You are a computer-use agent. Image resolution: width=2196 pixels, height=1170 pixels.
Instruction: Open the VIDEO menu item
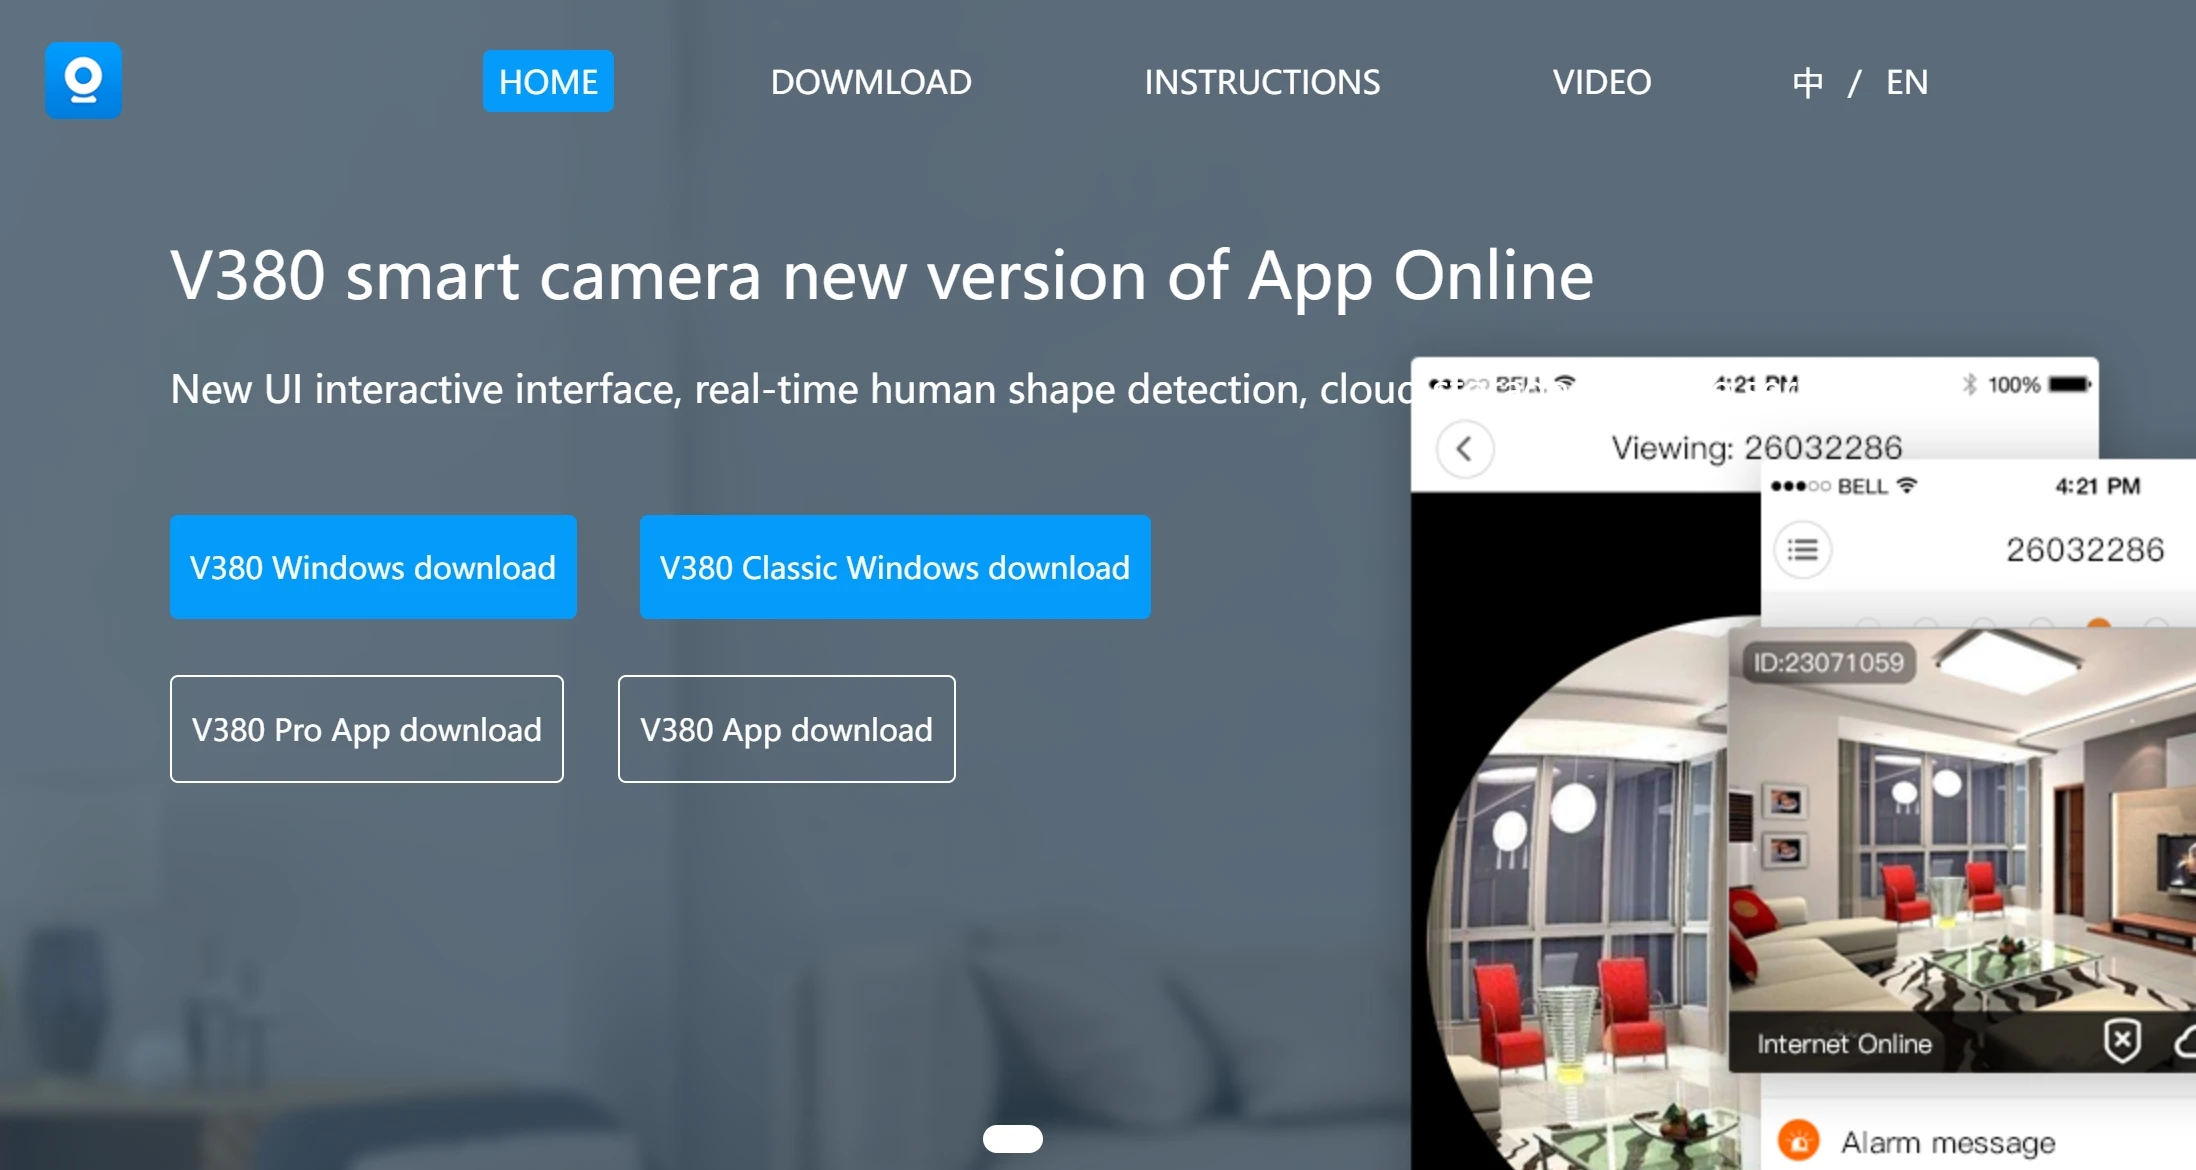tap(1601, 82)
